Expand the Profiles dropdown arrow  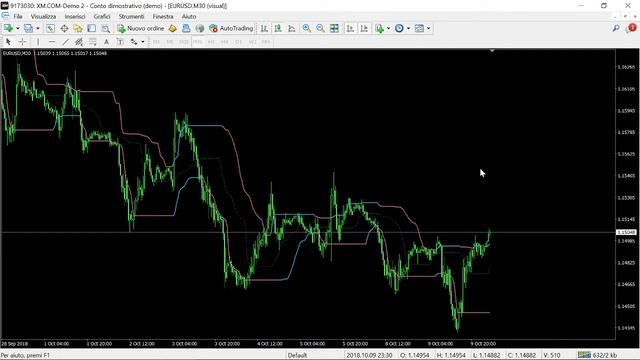(38, 28)
